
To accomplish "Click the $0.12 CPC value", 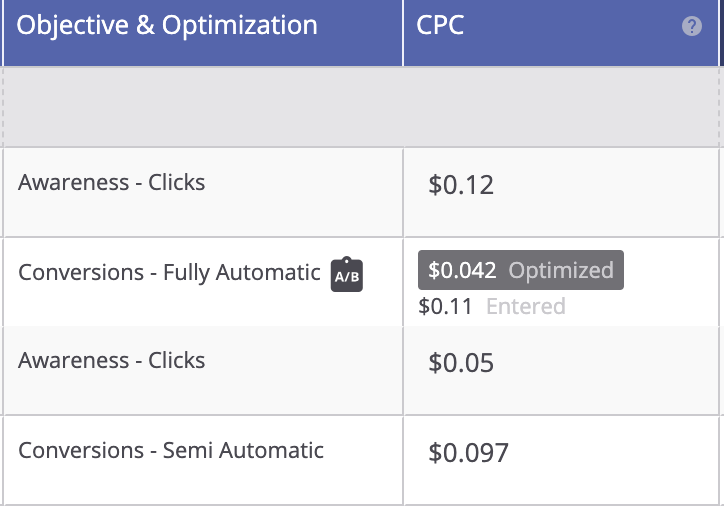I will tap(461, 185).
